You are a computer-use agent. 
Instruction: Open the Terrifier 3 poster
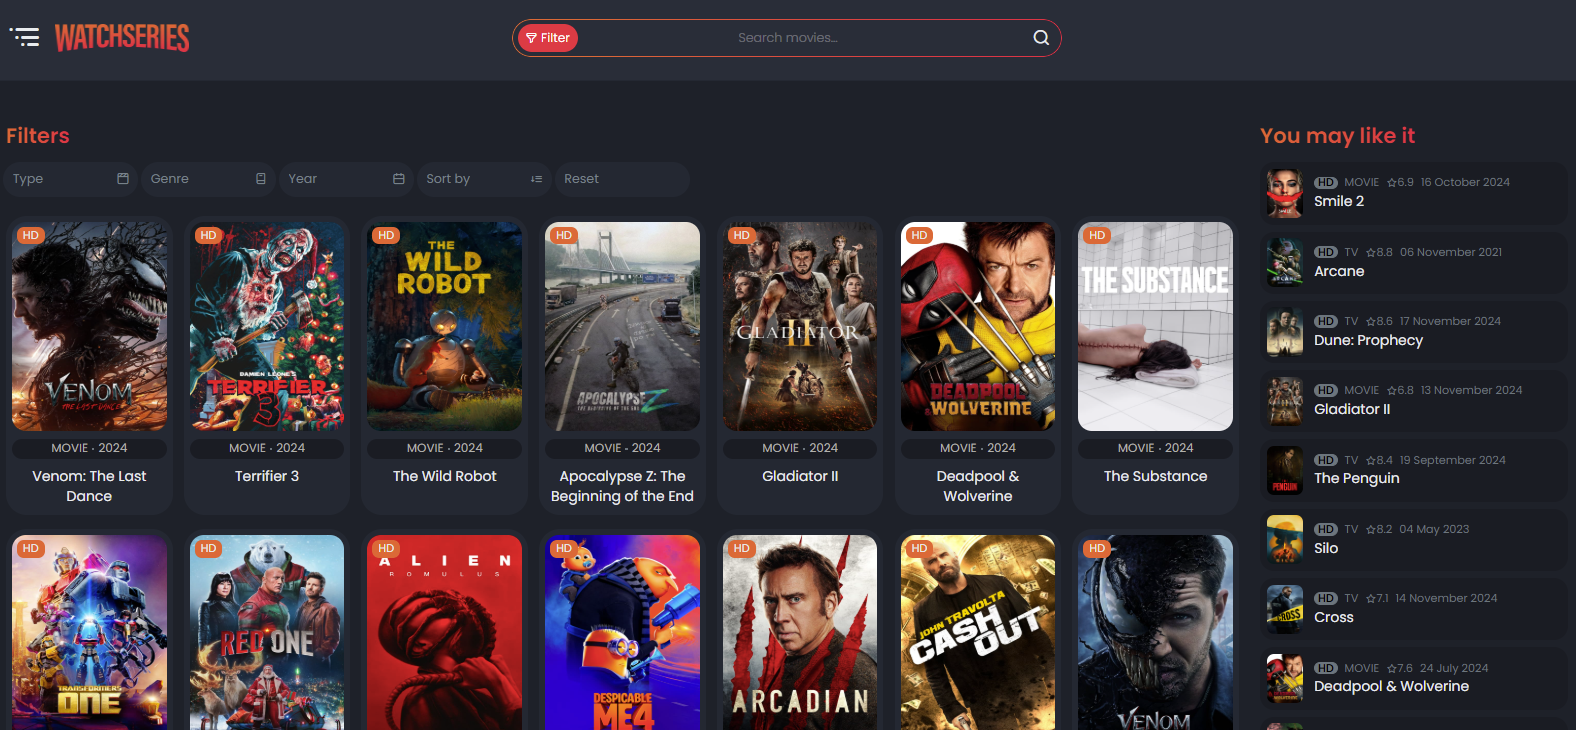pyautogui.click(x=267, y=327)
